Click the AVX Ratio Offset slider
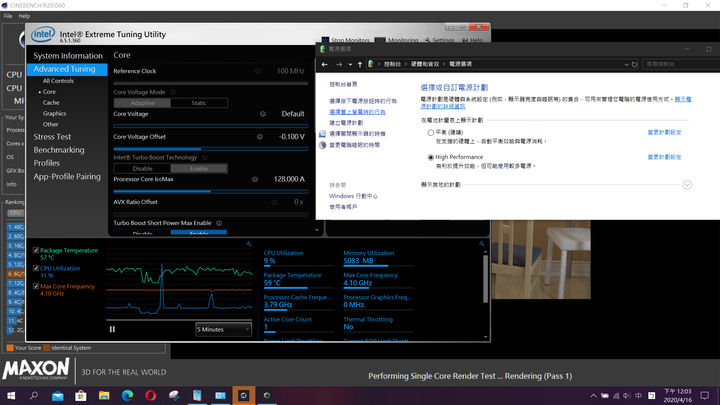The height and width of the screenshot is (405, 720). [211, 214]
